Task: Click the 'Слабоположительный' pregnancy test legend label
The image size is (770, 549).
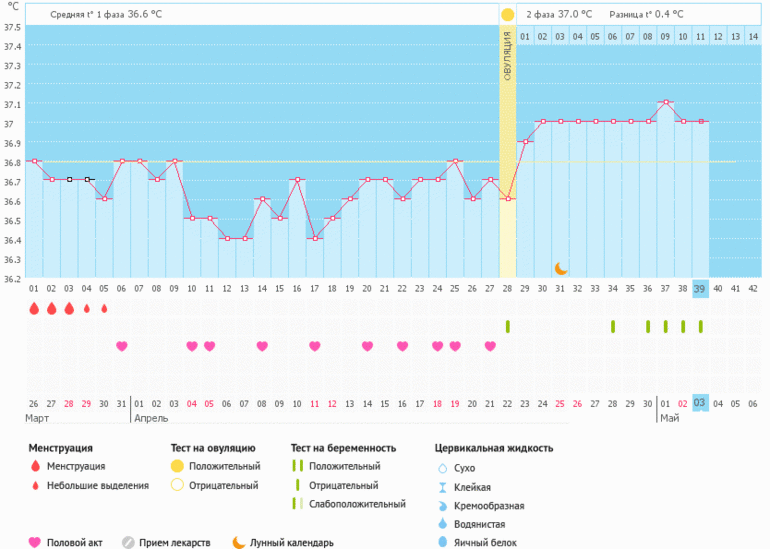Action: 355,504
